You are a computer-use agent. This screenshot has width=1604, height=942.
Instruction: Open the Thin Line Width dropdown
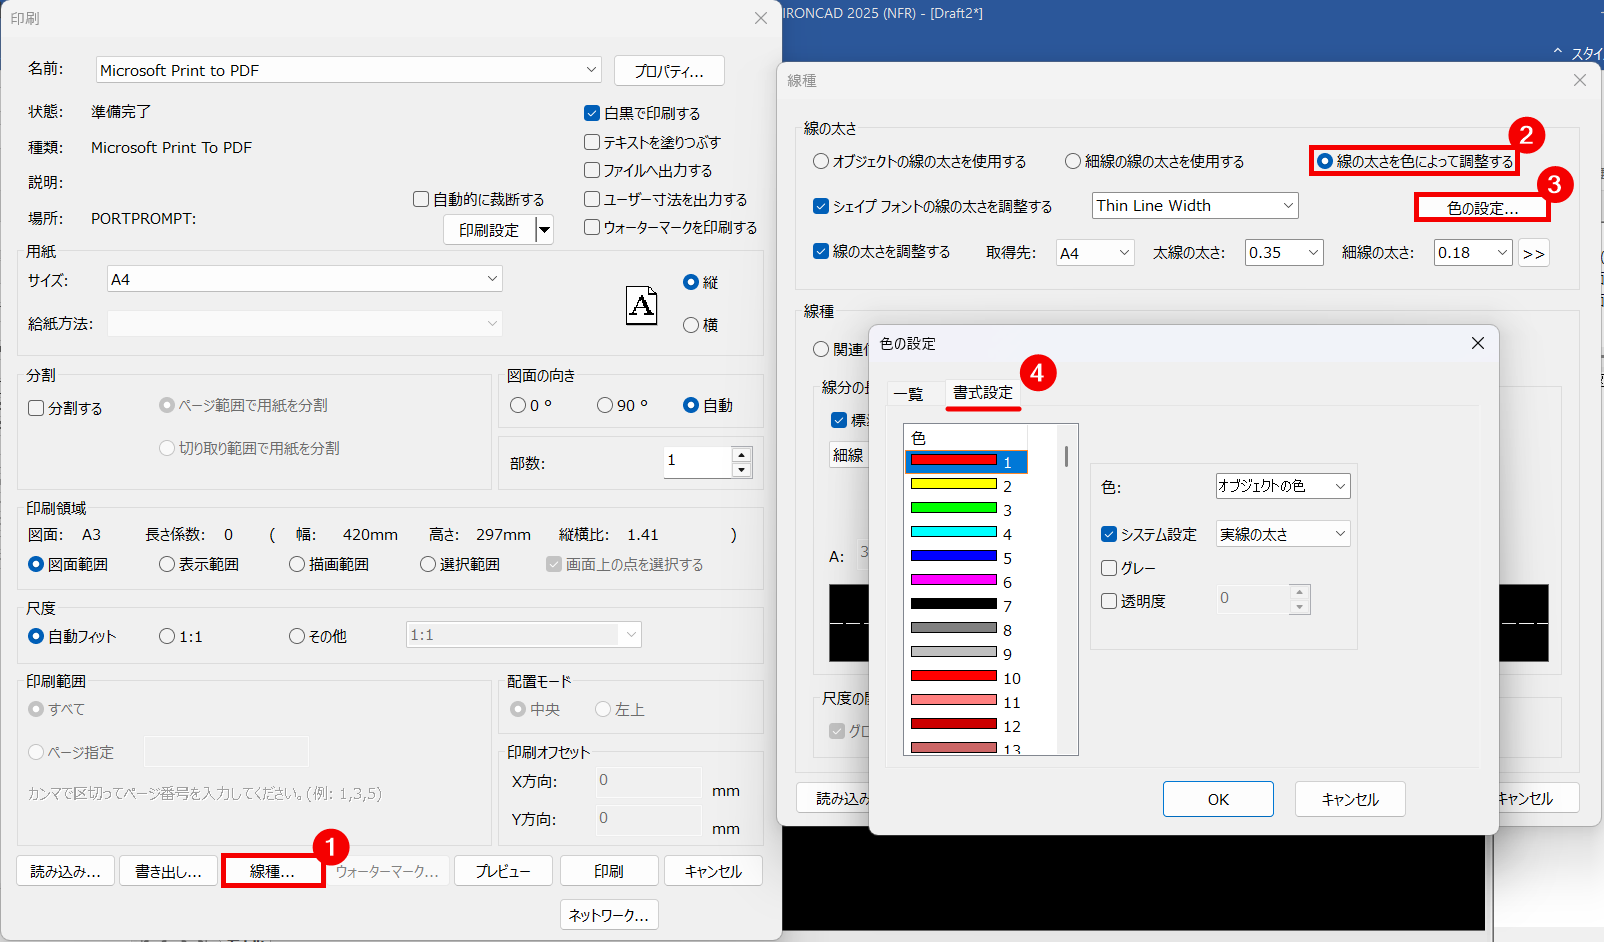point(1288,205)
